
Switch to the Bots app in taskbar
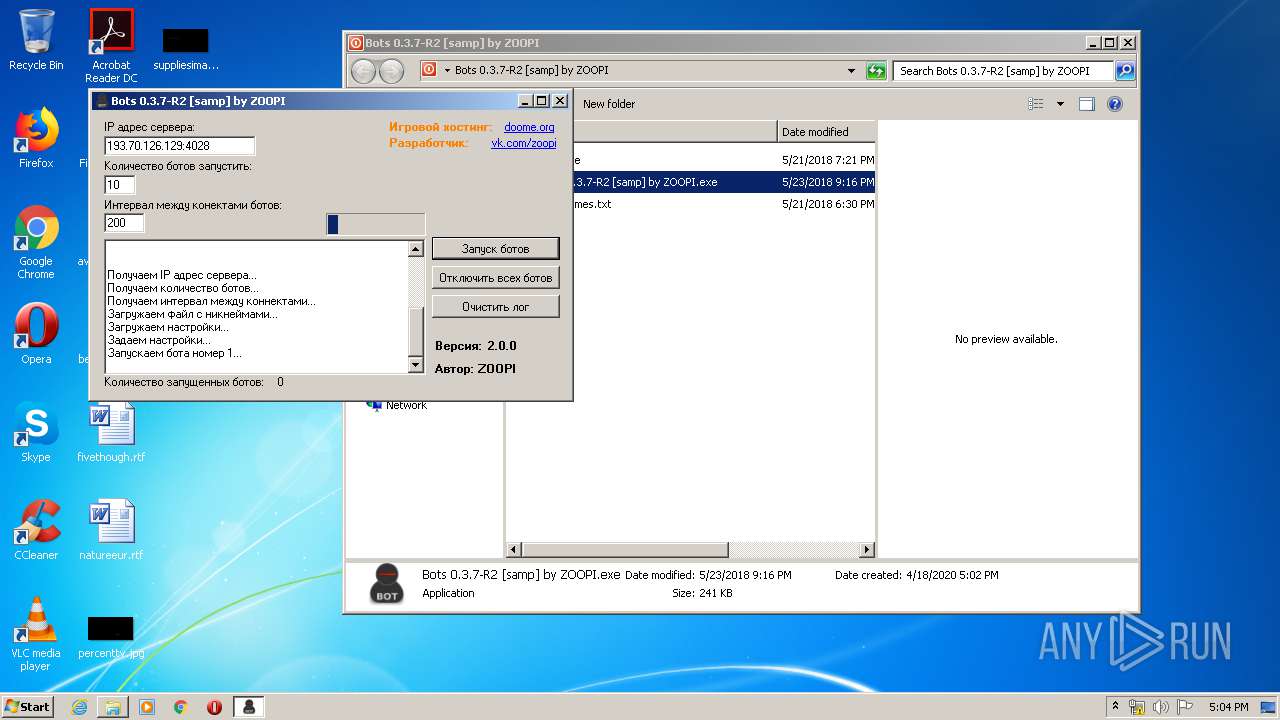(x=249, y=707)
